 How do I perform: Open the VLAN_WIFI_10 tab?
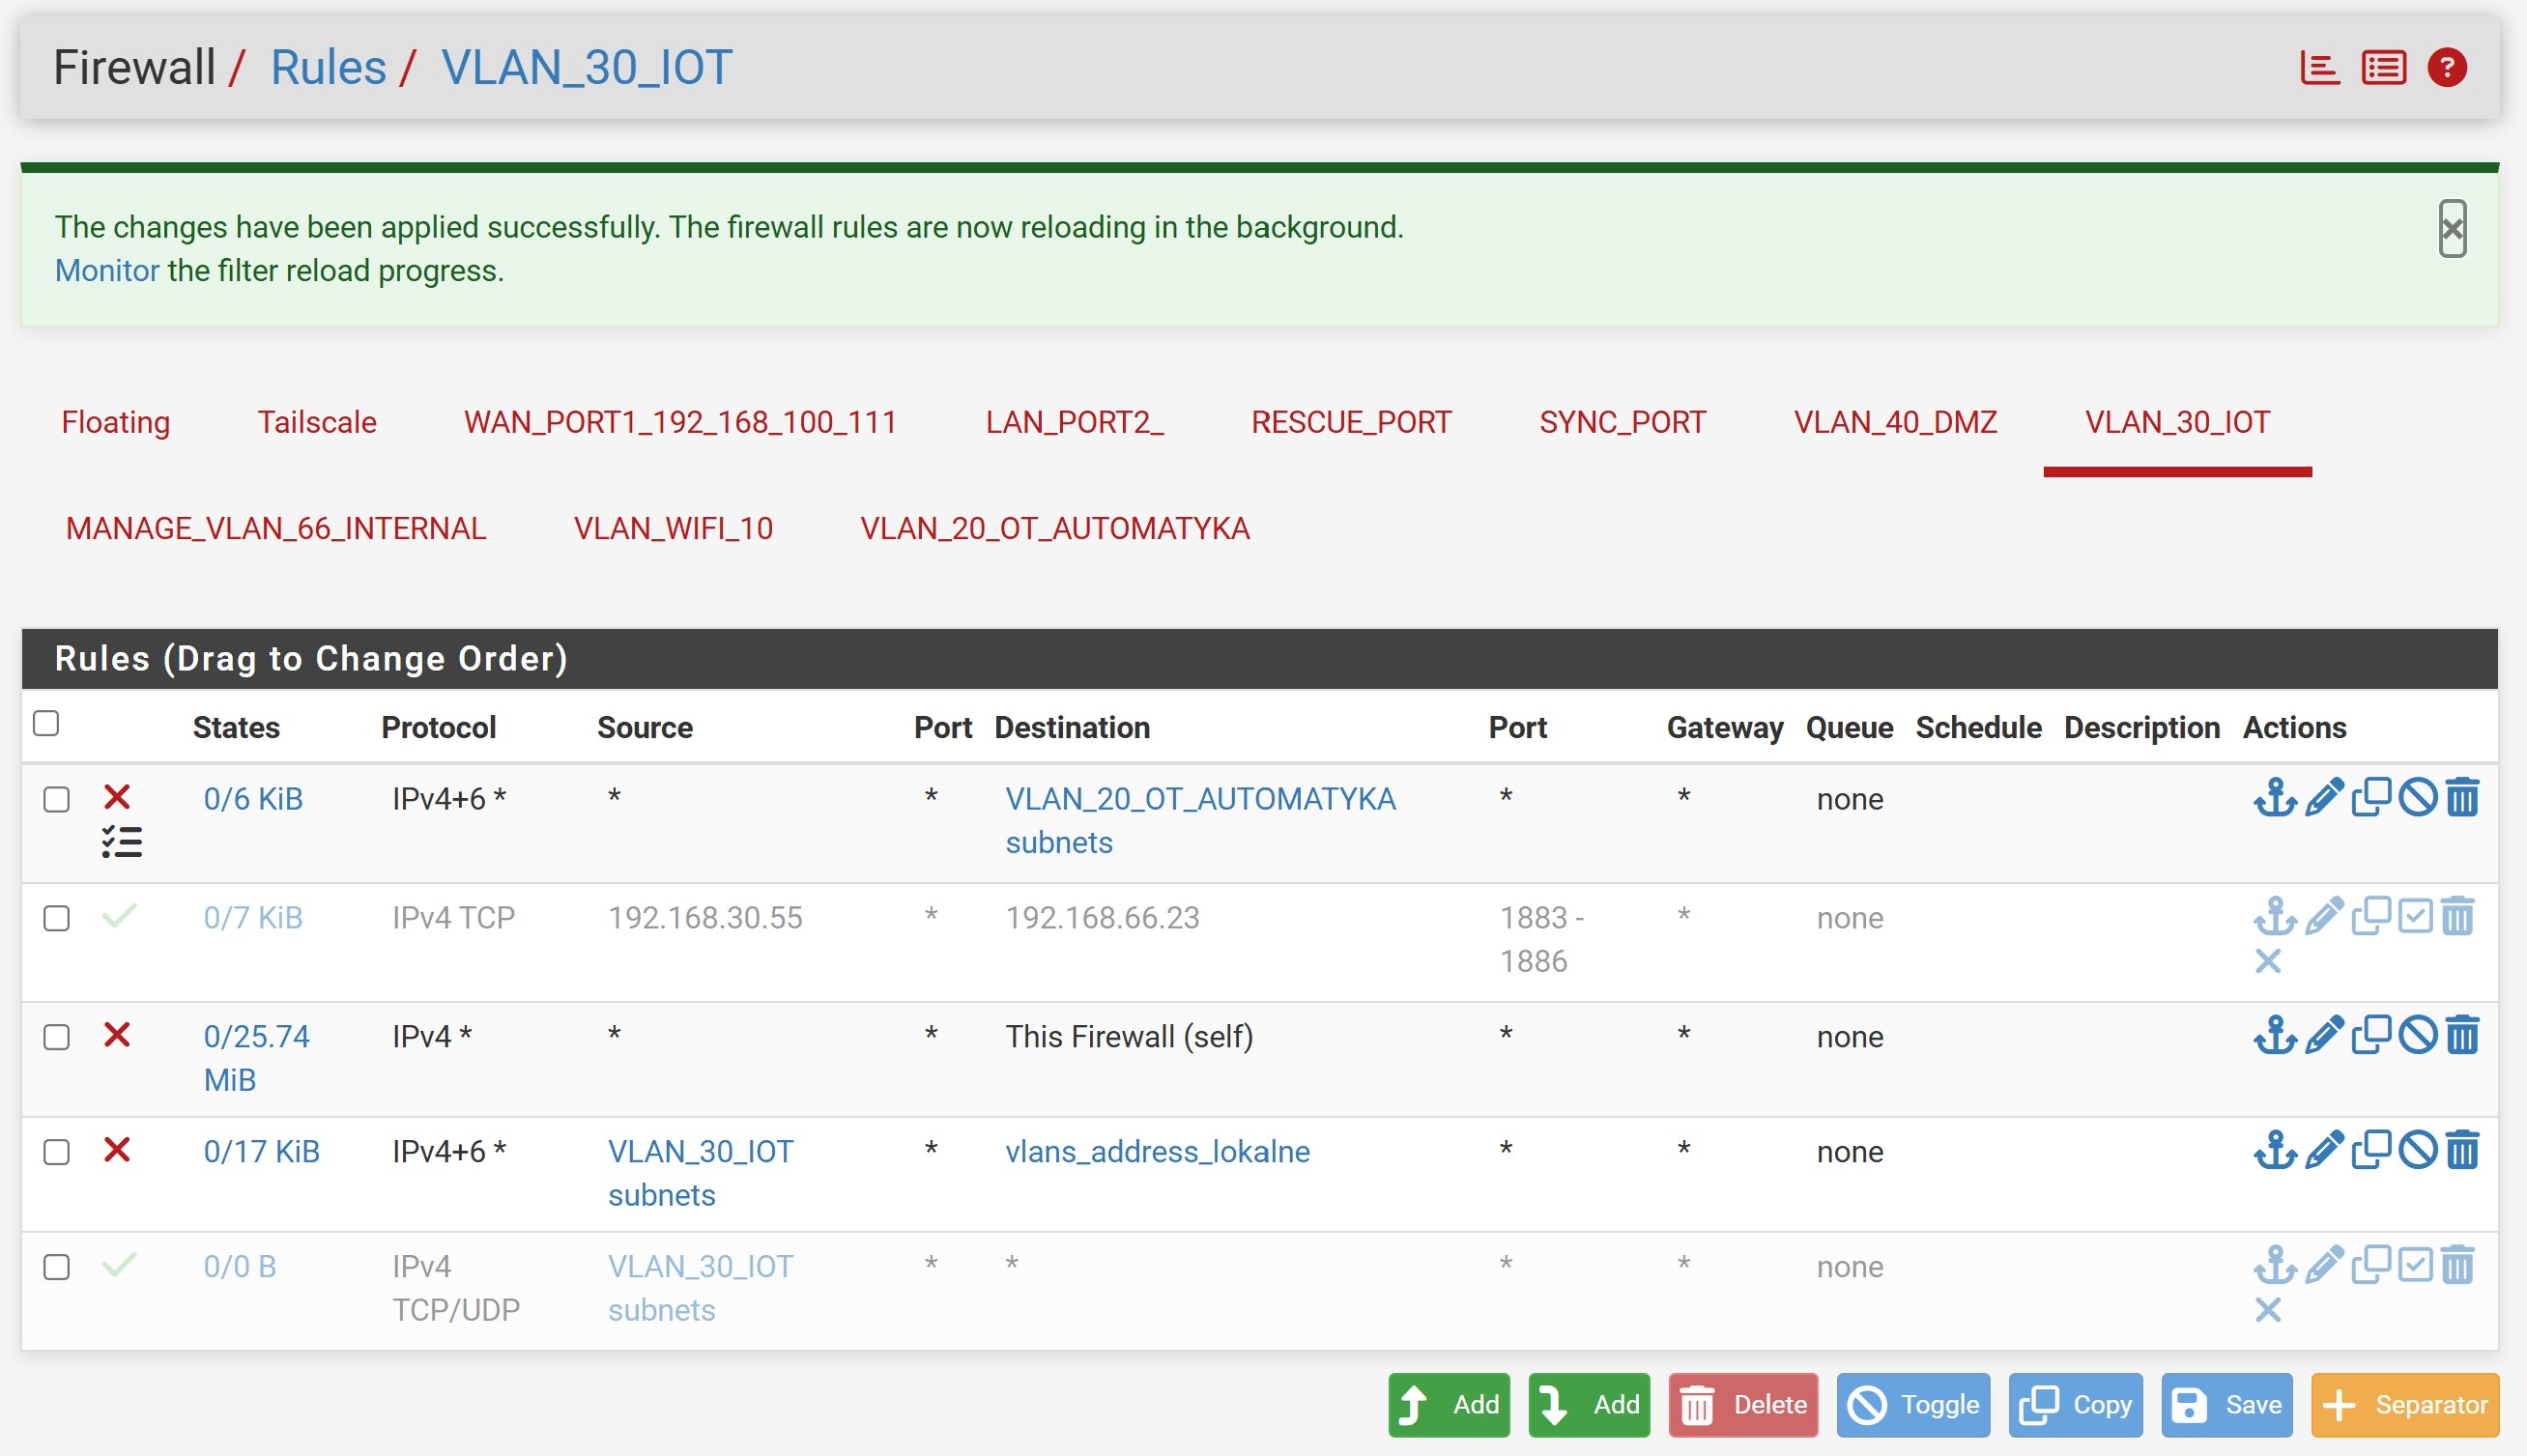tap(673, 528)
